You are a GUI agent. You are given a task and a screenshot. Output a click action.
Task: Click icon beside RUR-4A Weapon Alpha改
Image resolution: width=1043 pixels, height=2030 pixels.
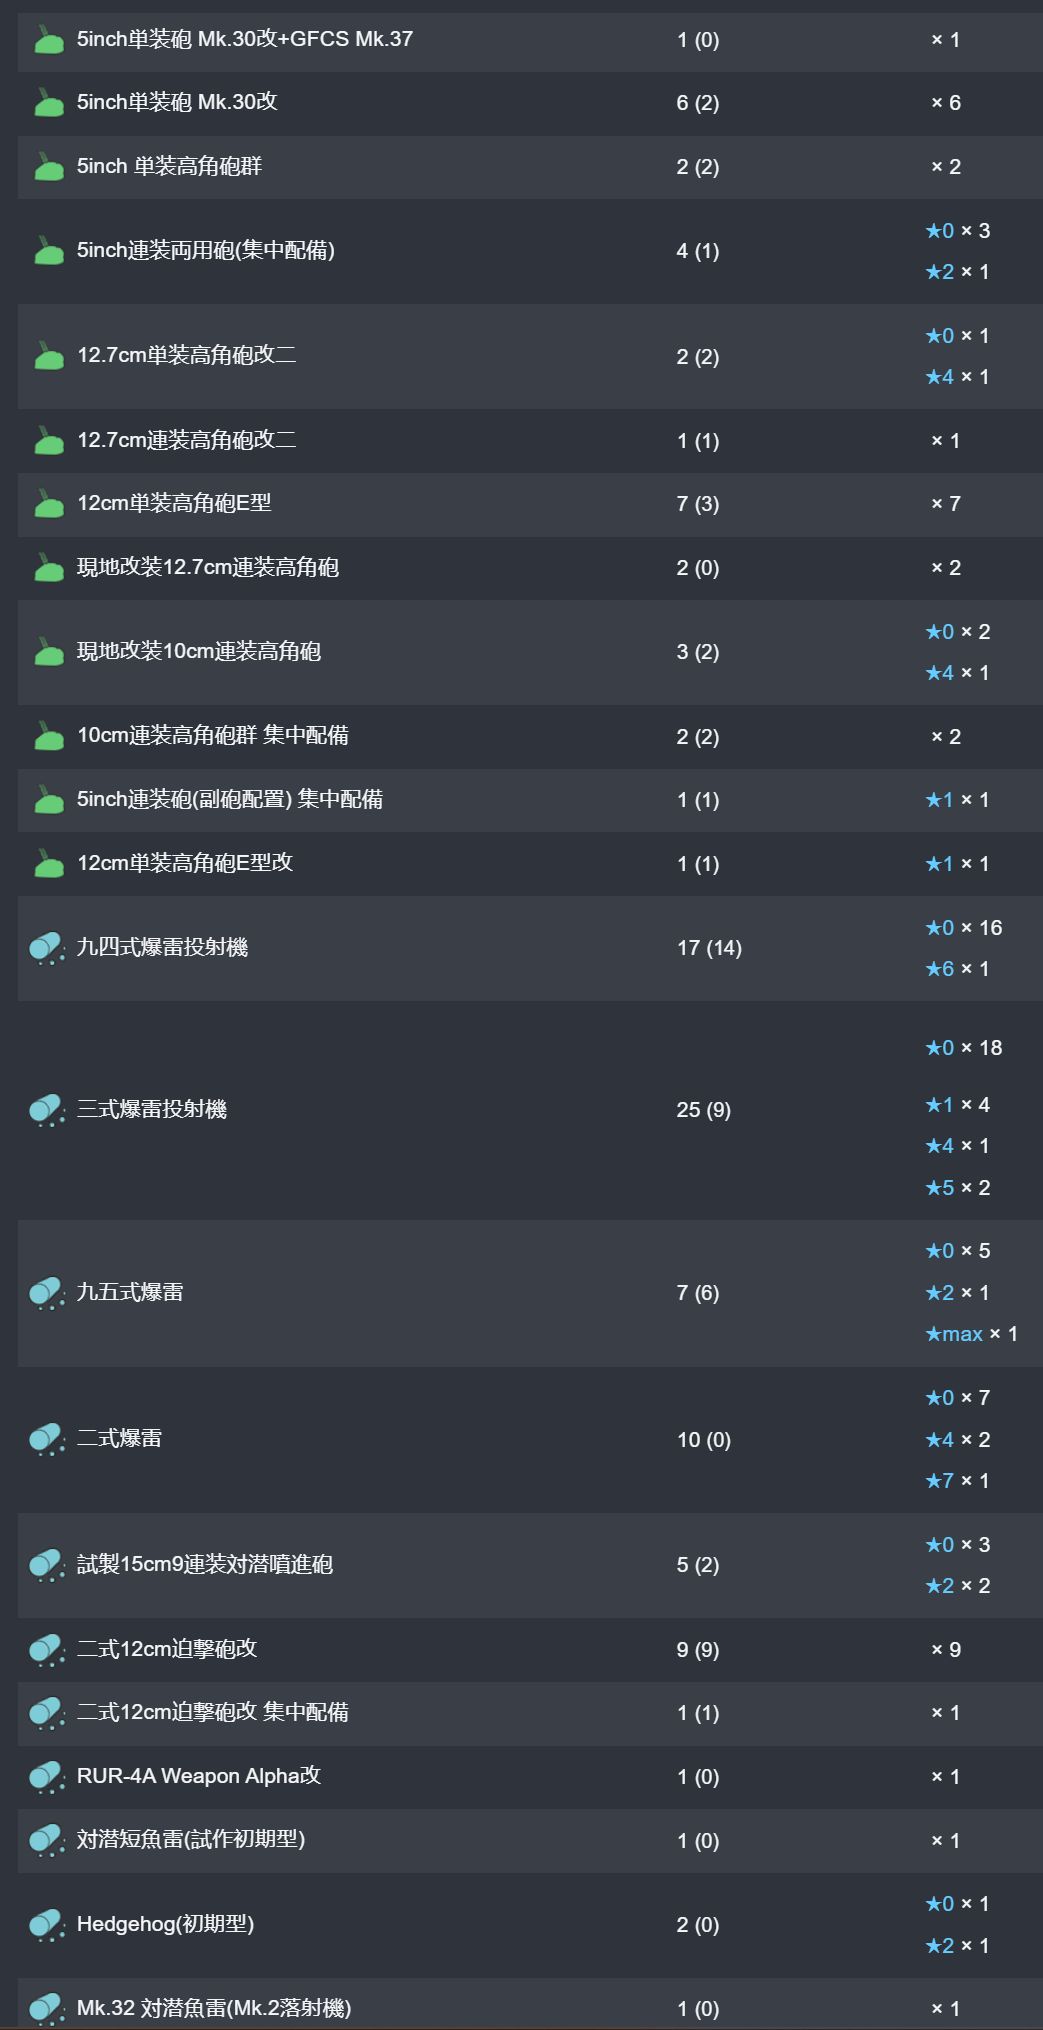click(47, 1777)
